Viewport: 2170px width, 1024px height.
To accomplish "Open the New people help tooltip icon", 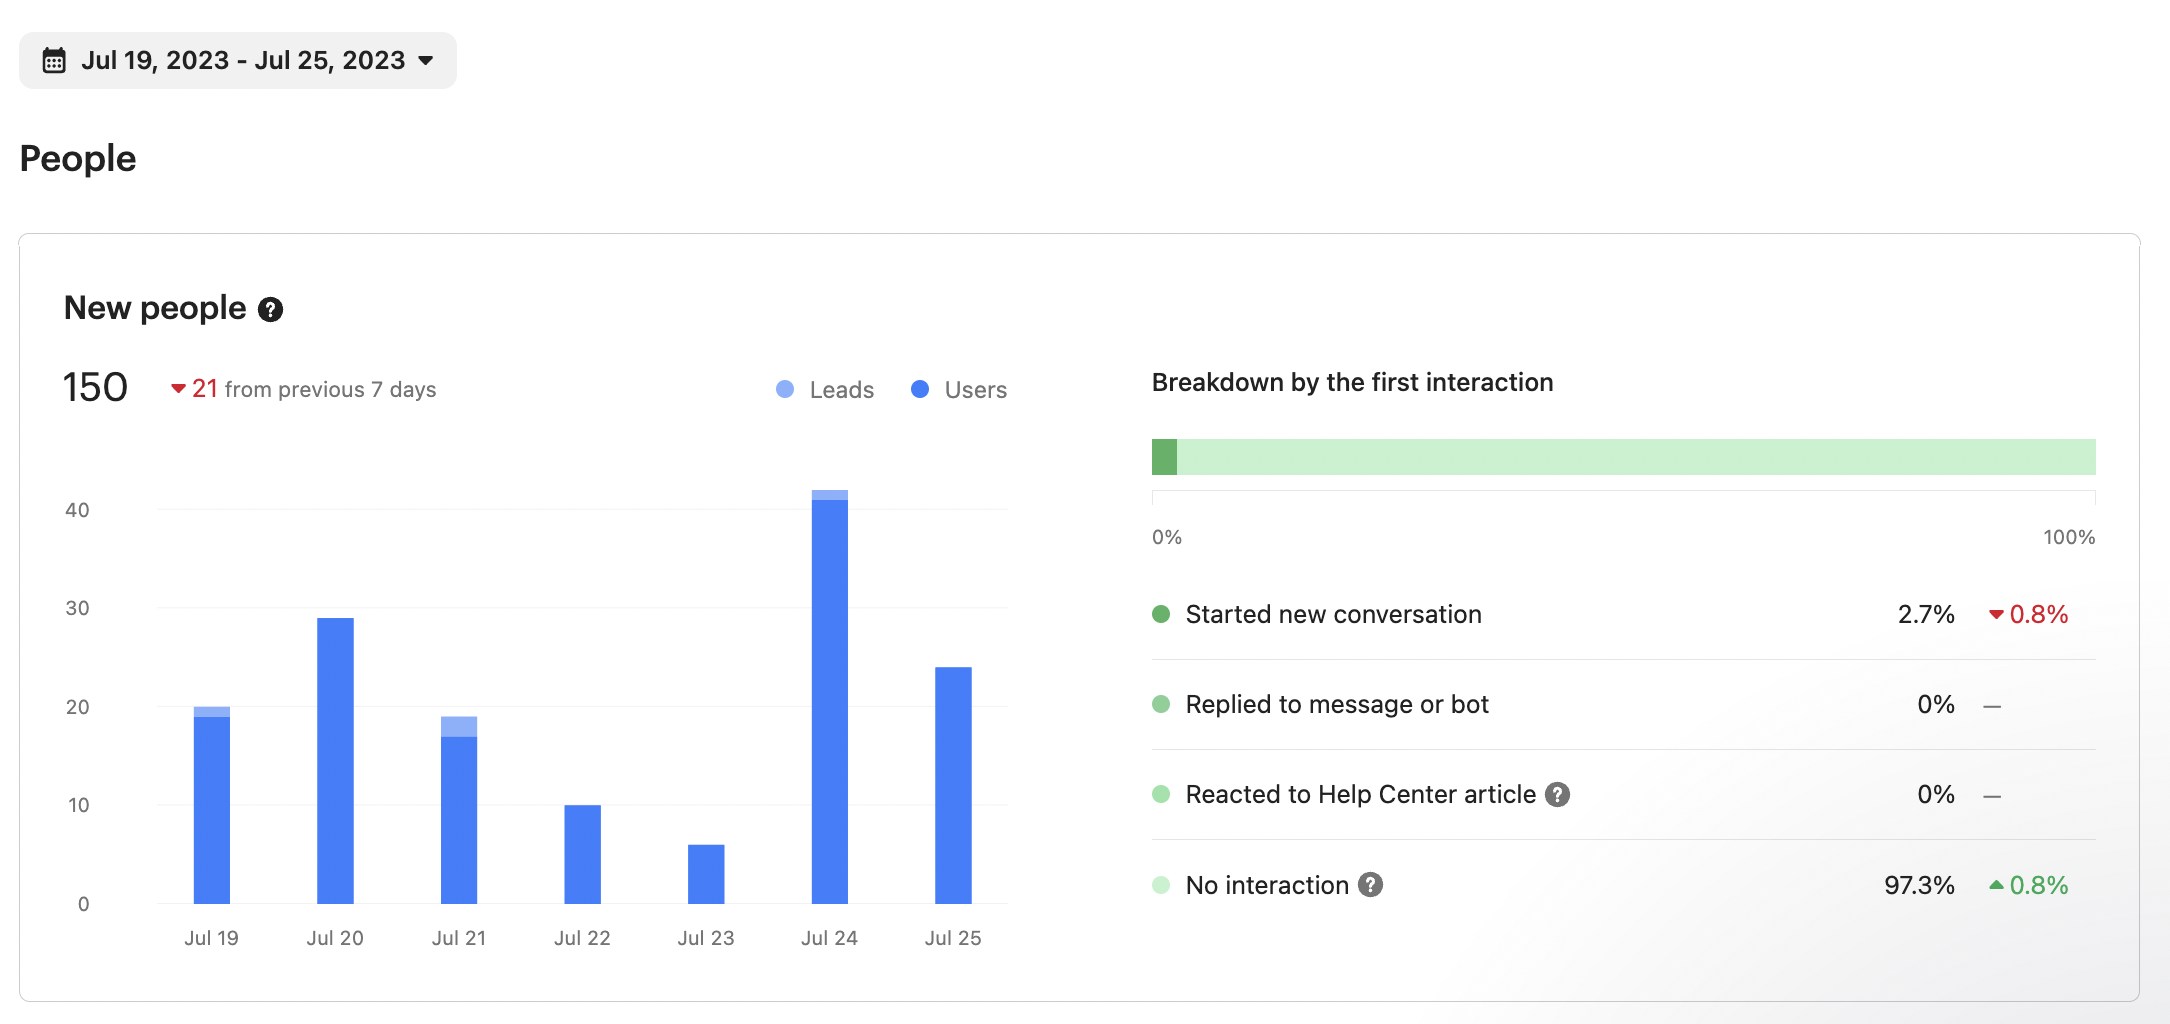I will tap(269, 309).
